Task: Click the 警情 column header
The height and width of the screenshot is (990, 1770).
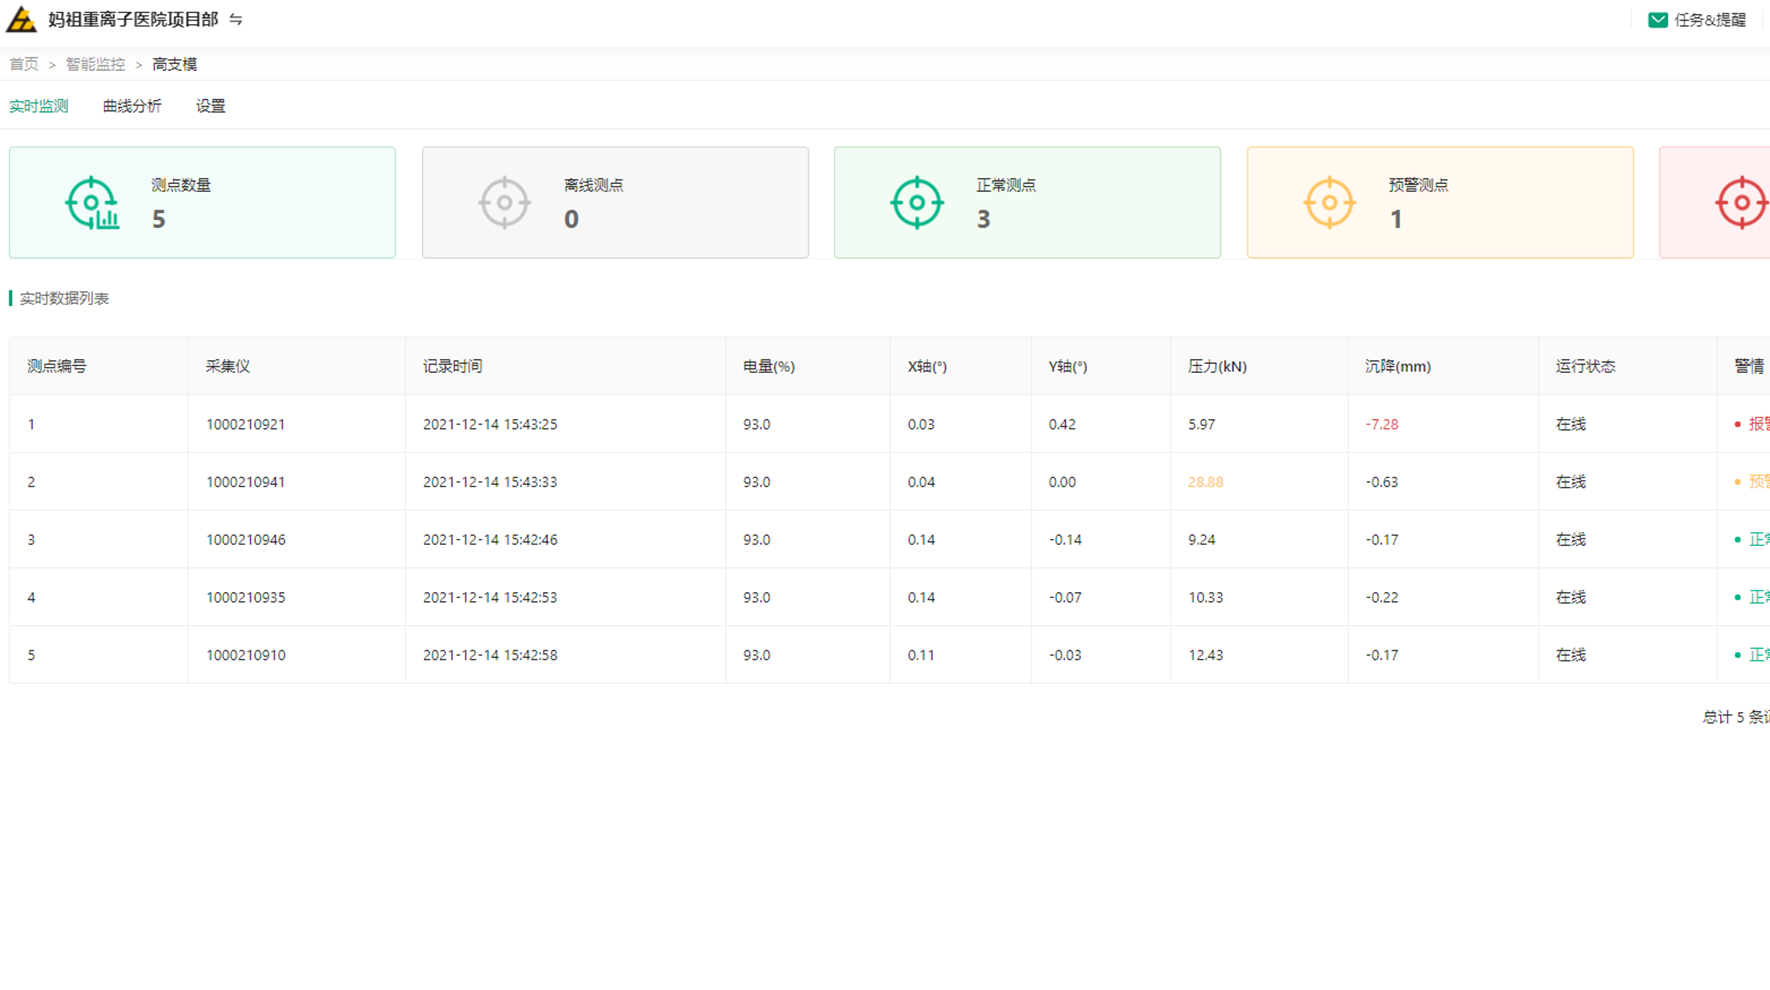Action: (x=1749, y=366)
